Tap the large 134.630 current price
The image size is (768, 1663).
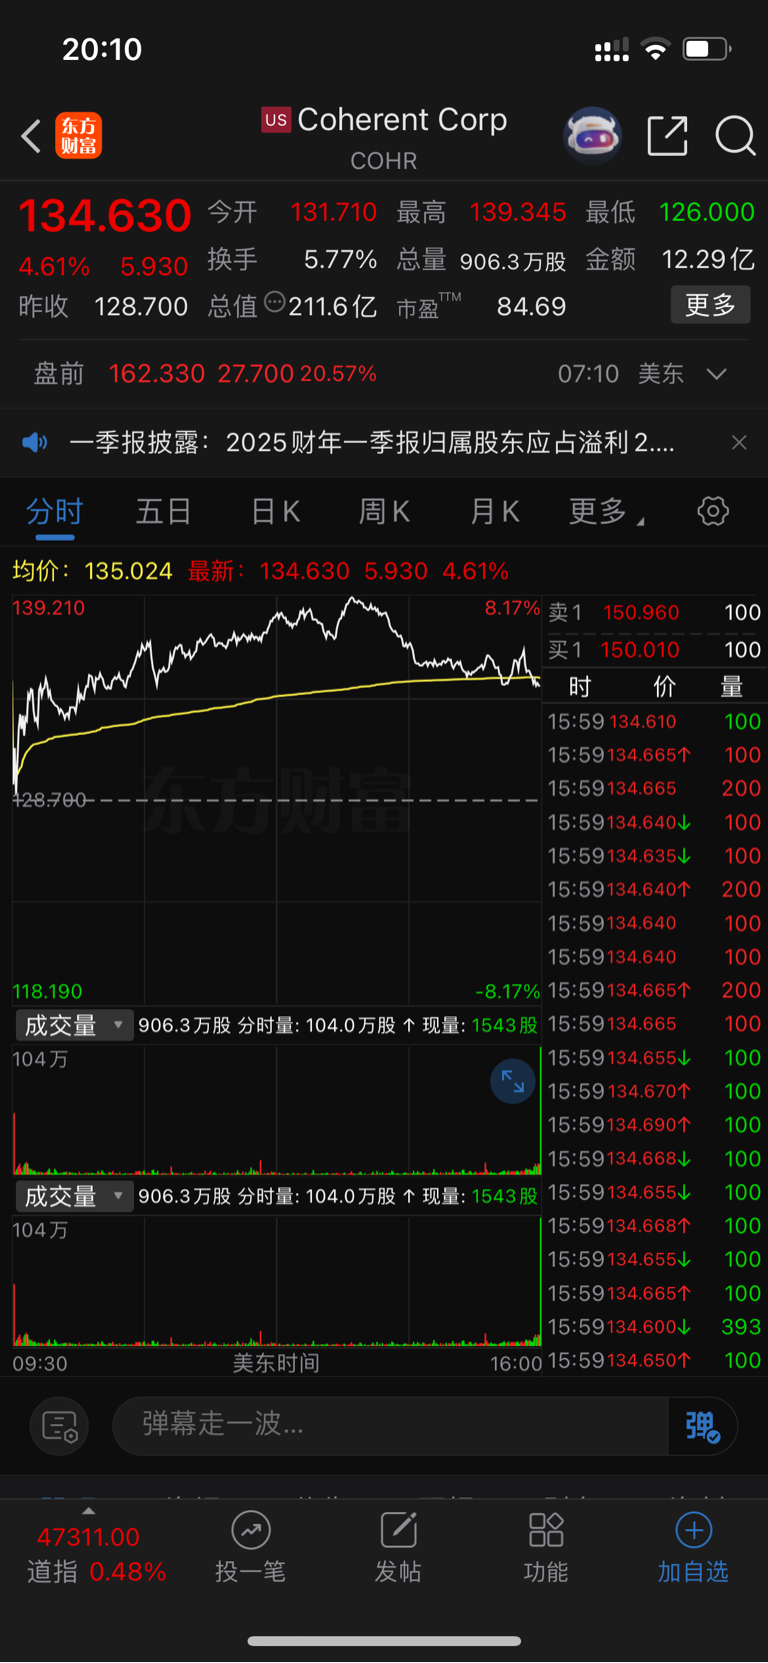[x=105, y=216]
